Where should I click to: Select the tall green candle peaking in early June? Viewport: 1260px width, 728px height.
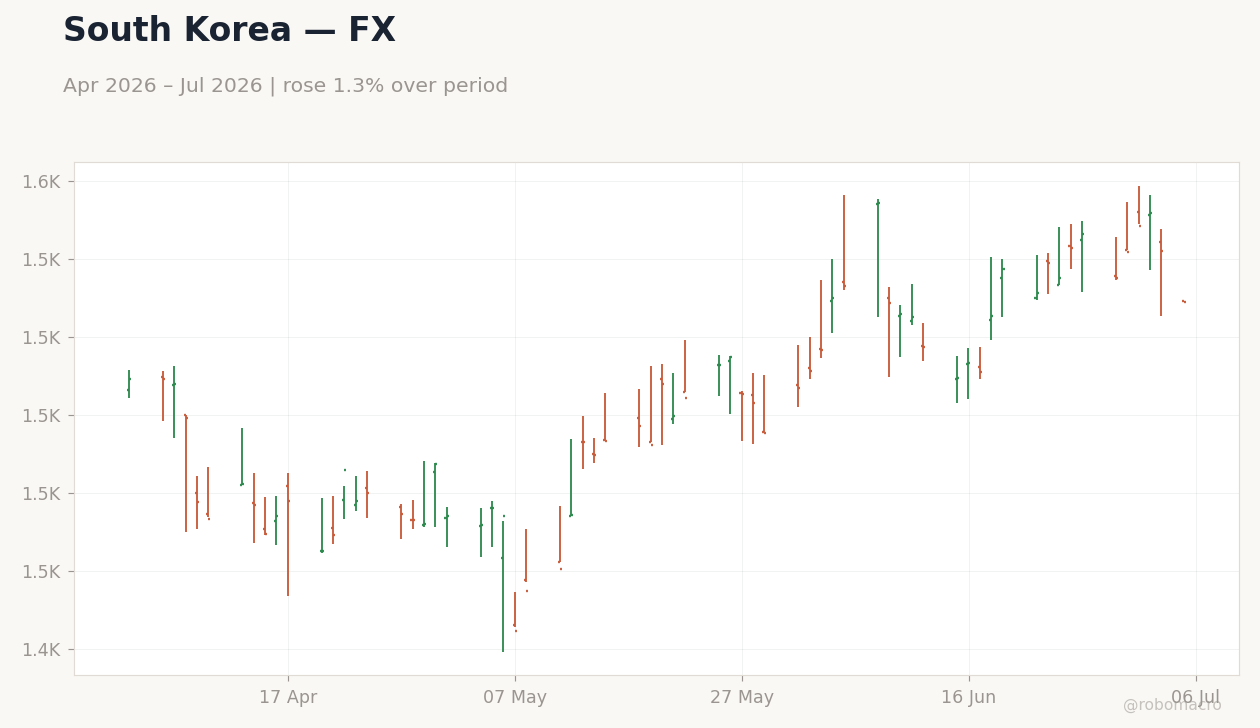click(x=878, y=258)
